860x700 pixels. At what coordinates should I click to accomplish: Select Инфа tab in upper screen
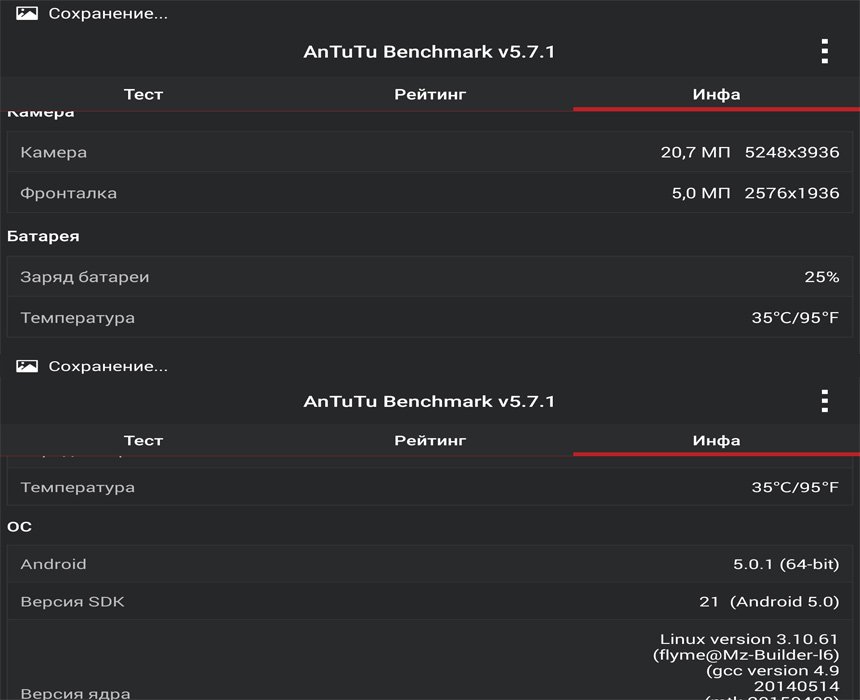click(x=716, y=94)
